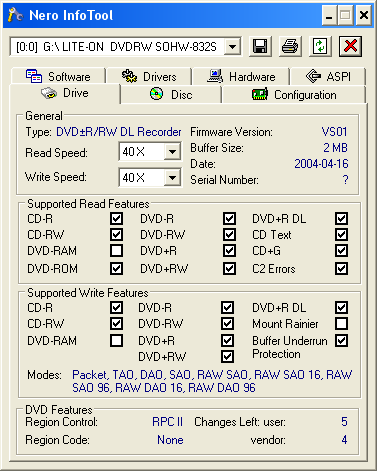The height and width of the screenshot is (471, 377).
Task: Open the Configuration tab
Action: [294, 95]
